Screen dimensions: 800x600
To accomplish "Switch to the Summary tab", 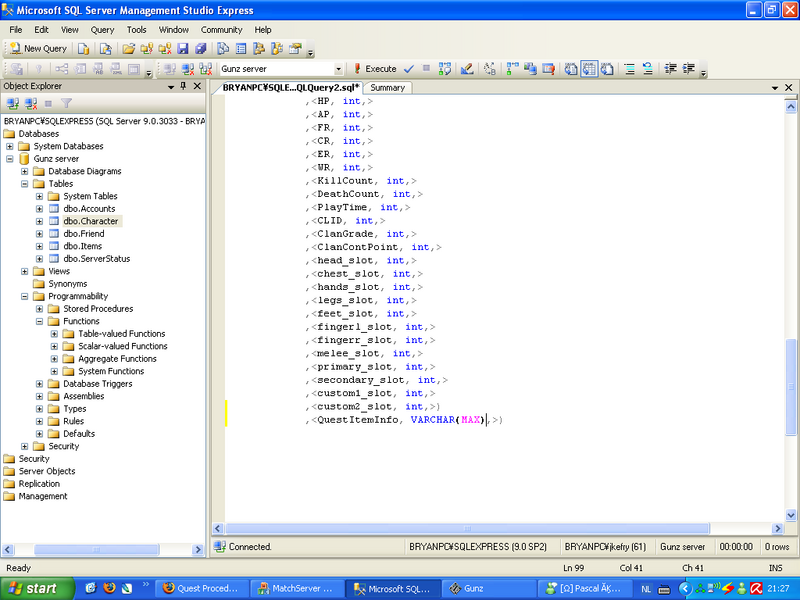I will tap(387, 88).
